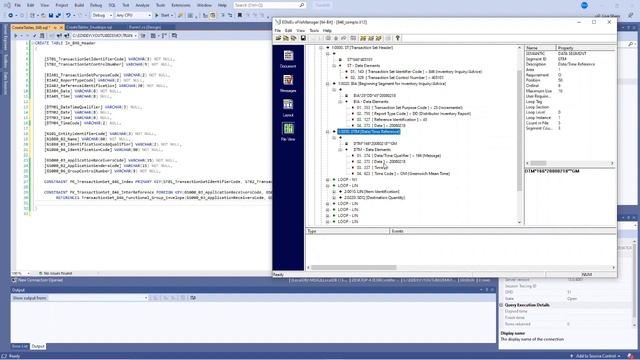This screenshot has width=640, height=360.
Task: Click the Maximum Use property row
Action: 570,91
